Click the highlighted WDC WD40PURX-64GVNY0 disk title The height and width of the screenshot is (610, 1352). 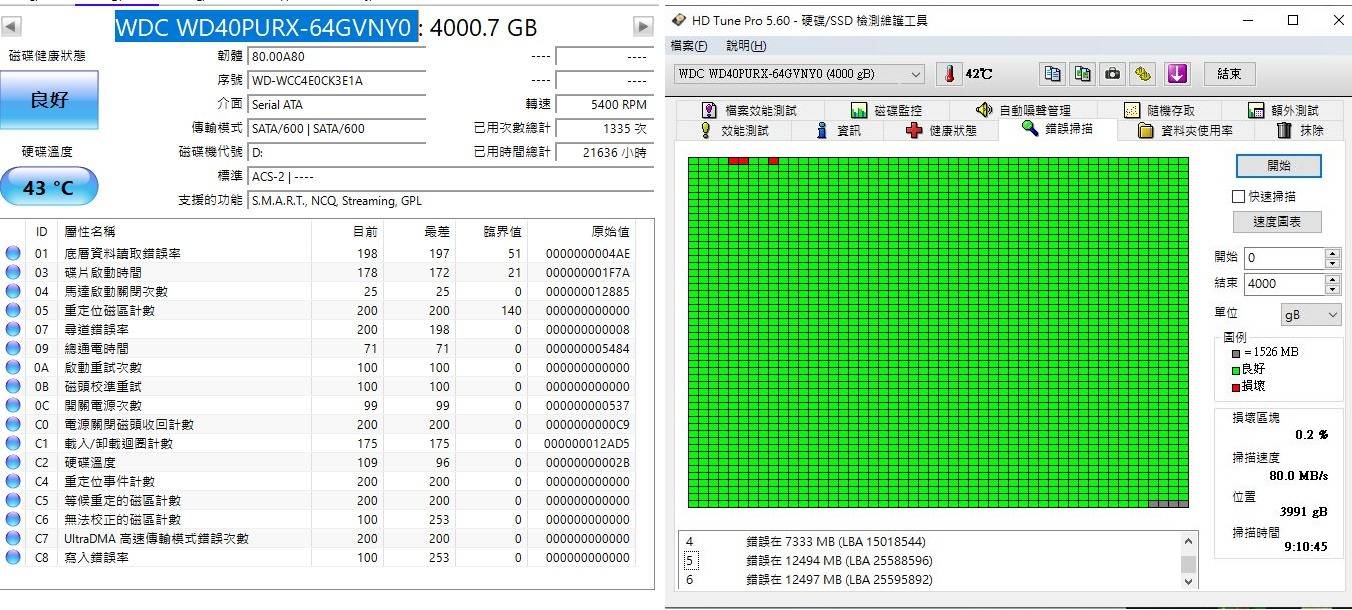pos(264,28)
